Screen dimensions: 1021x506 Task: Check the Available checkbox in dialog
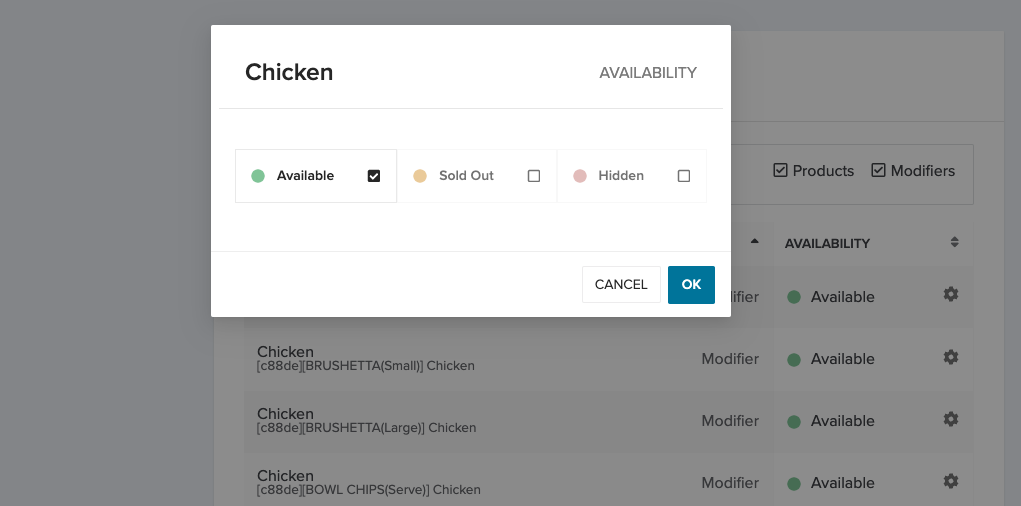[374, 176]
